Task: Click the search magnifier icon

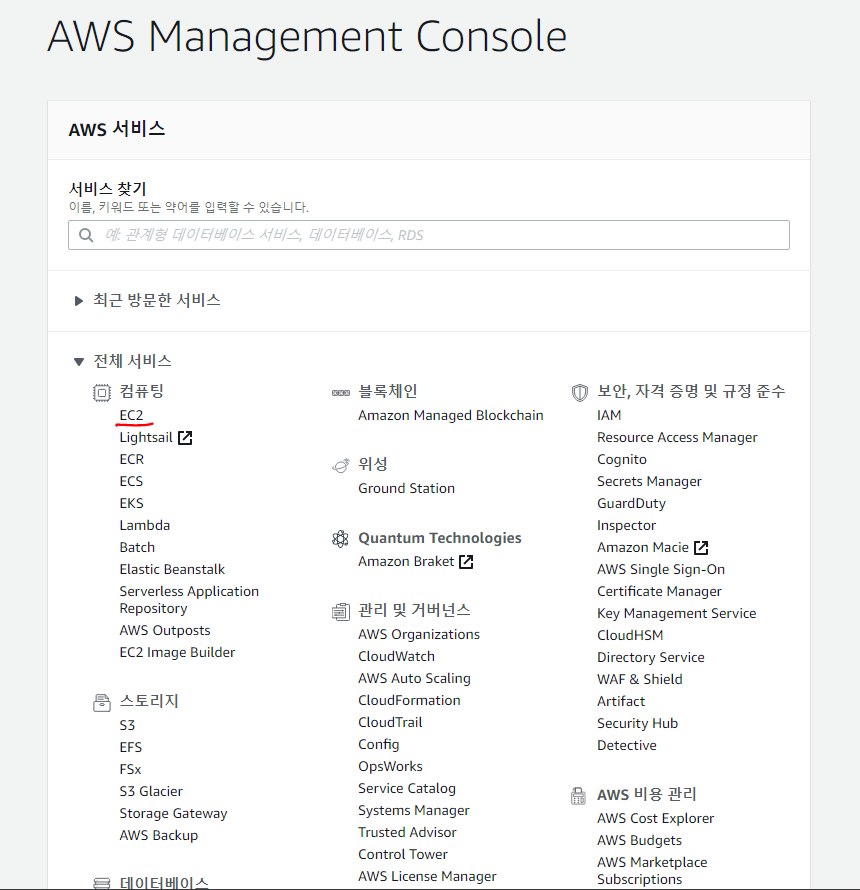Action: pos(86,235)
